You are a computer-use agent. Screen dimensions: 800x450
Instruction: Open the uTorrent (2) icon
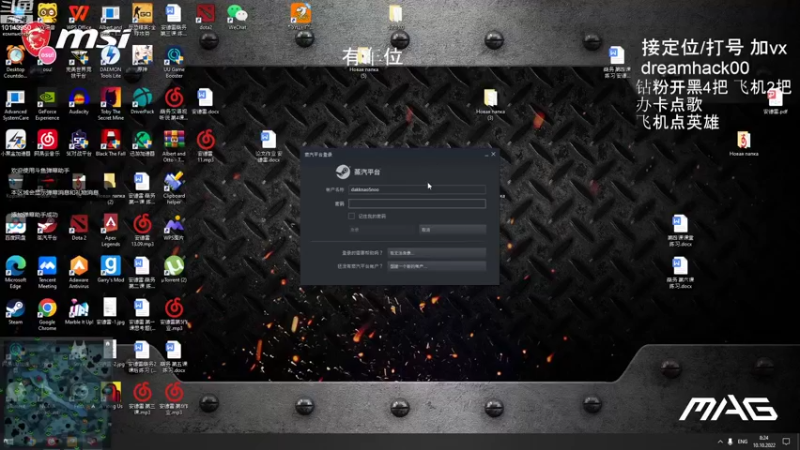174,269
